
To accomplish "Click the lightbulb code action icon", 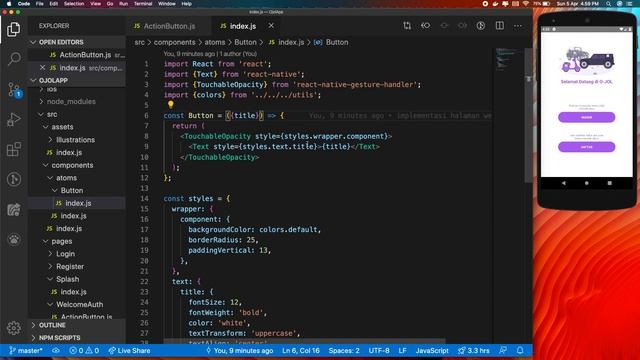I will [x=171, y=105].
